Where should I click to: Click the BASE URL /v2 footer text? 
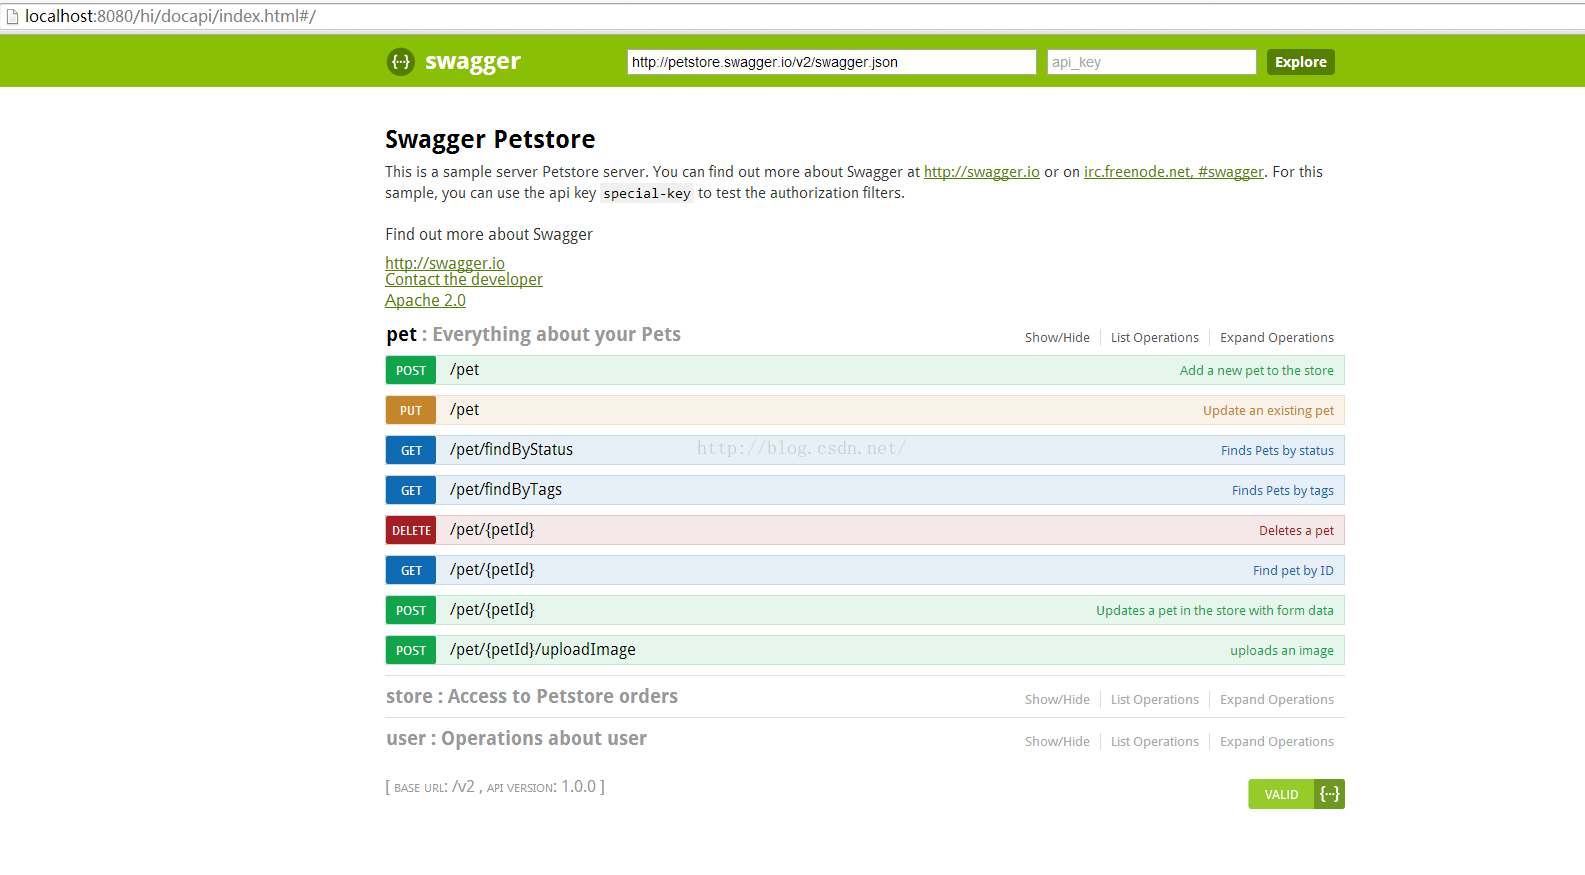click(x=434, y=787)
